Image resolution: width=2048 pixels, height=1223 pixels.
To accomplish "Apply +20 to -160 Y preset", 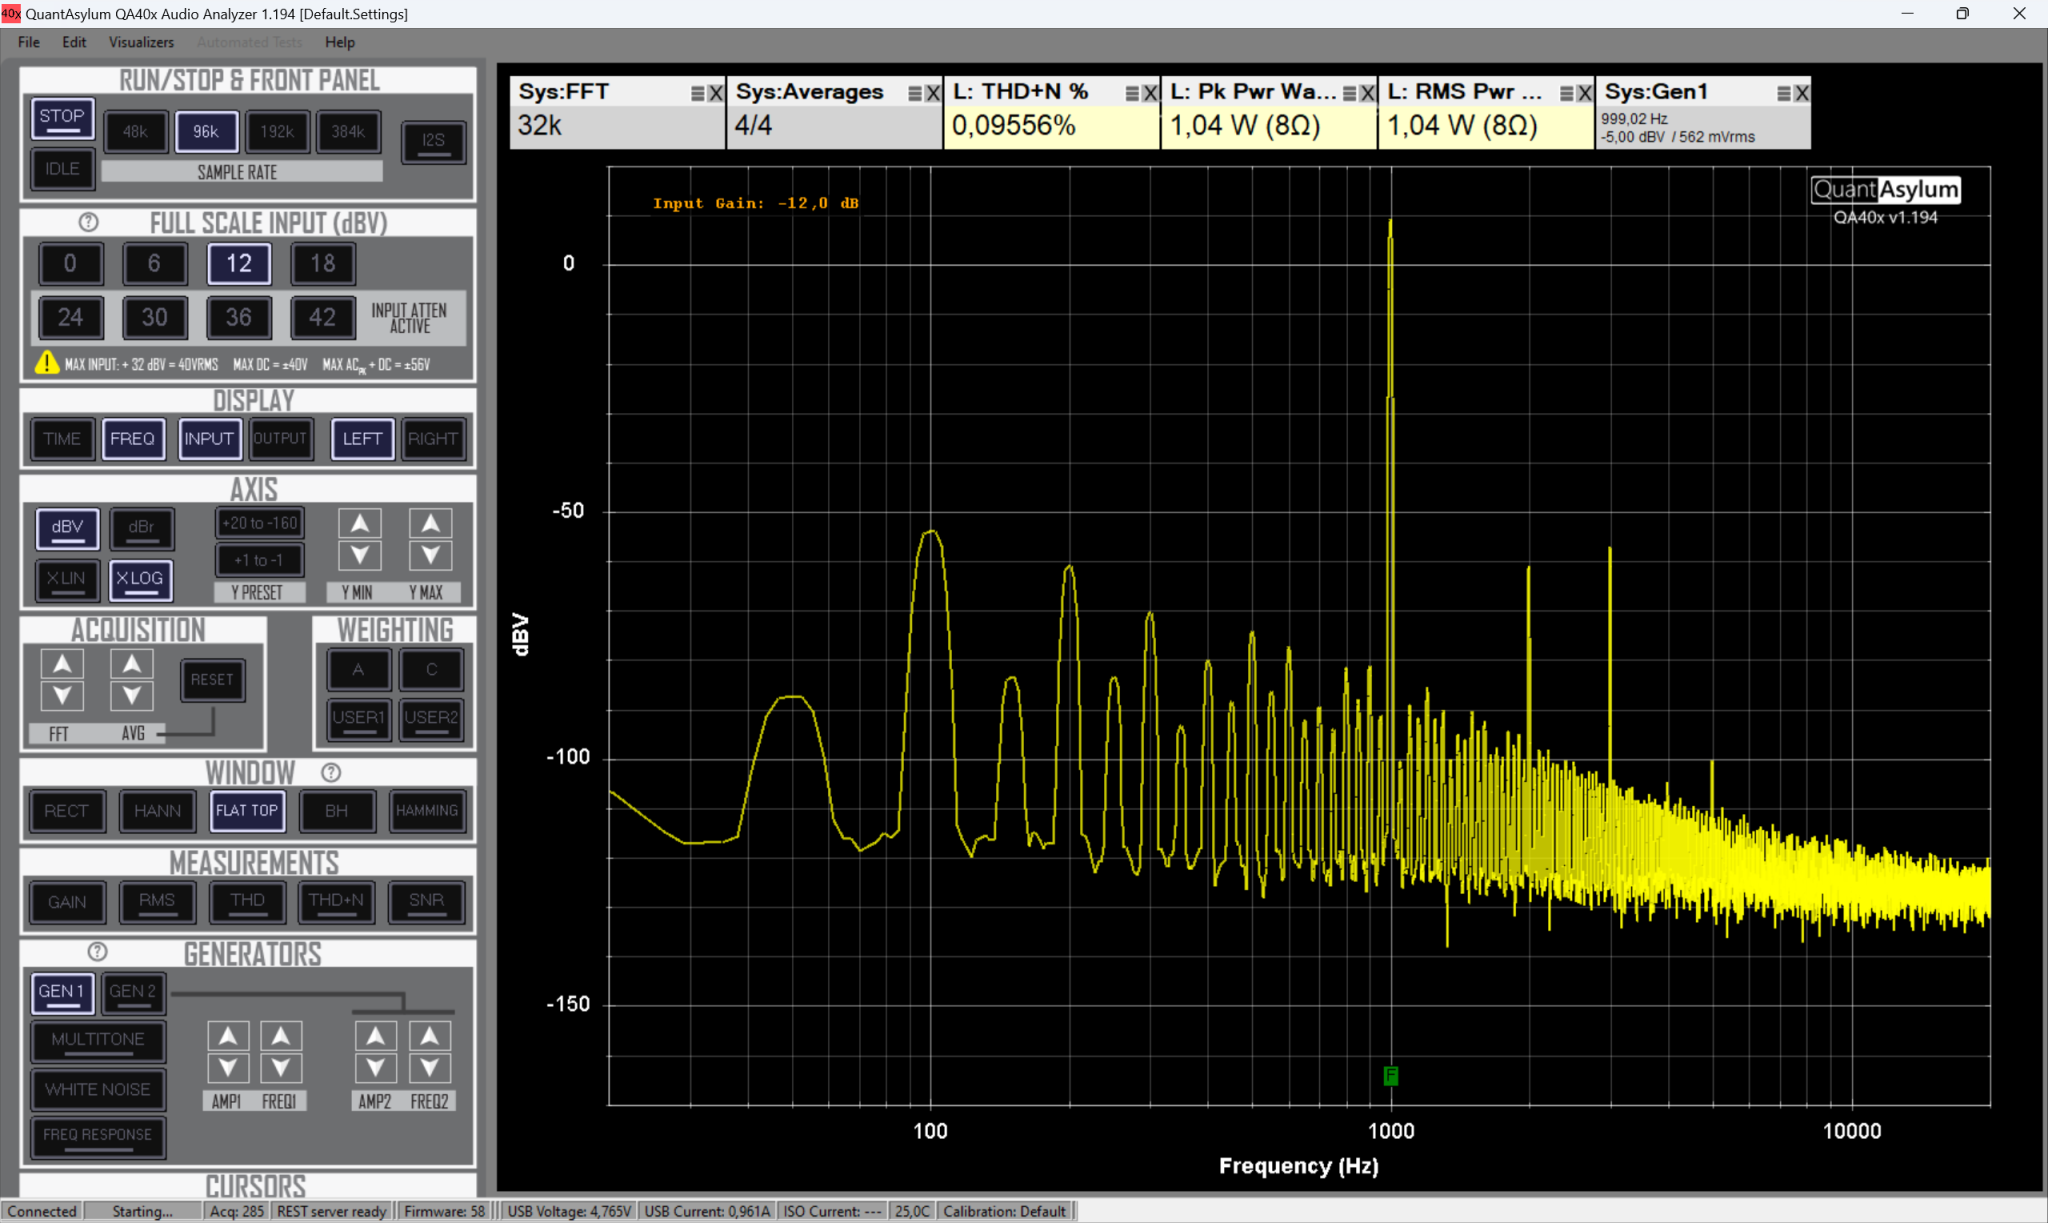I will click(x=260, y=523).
